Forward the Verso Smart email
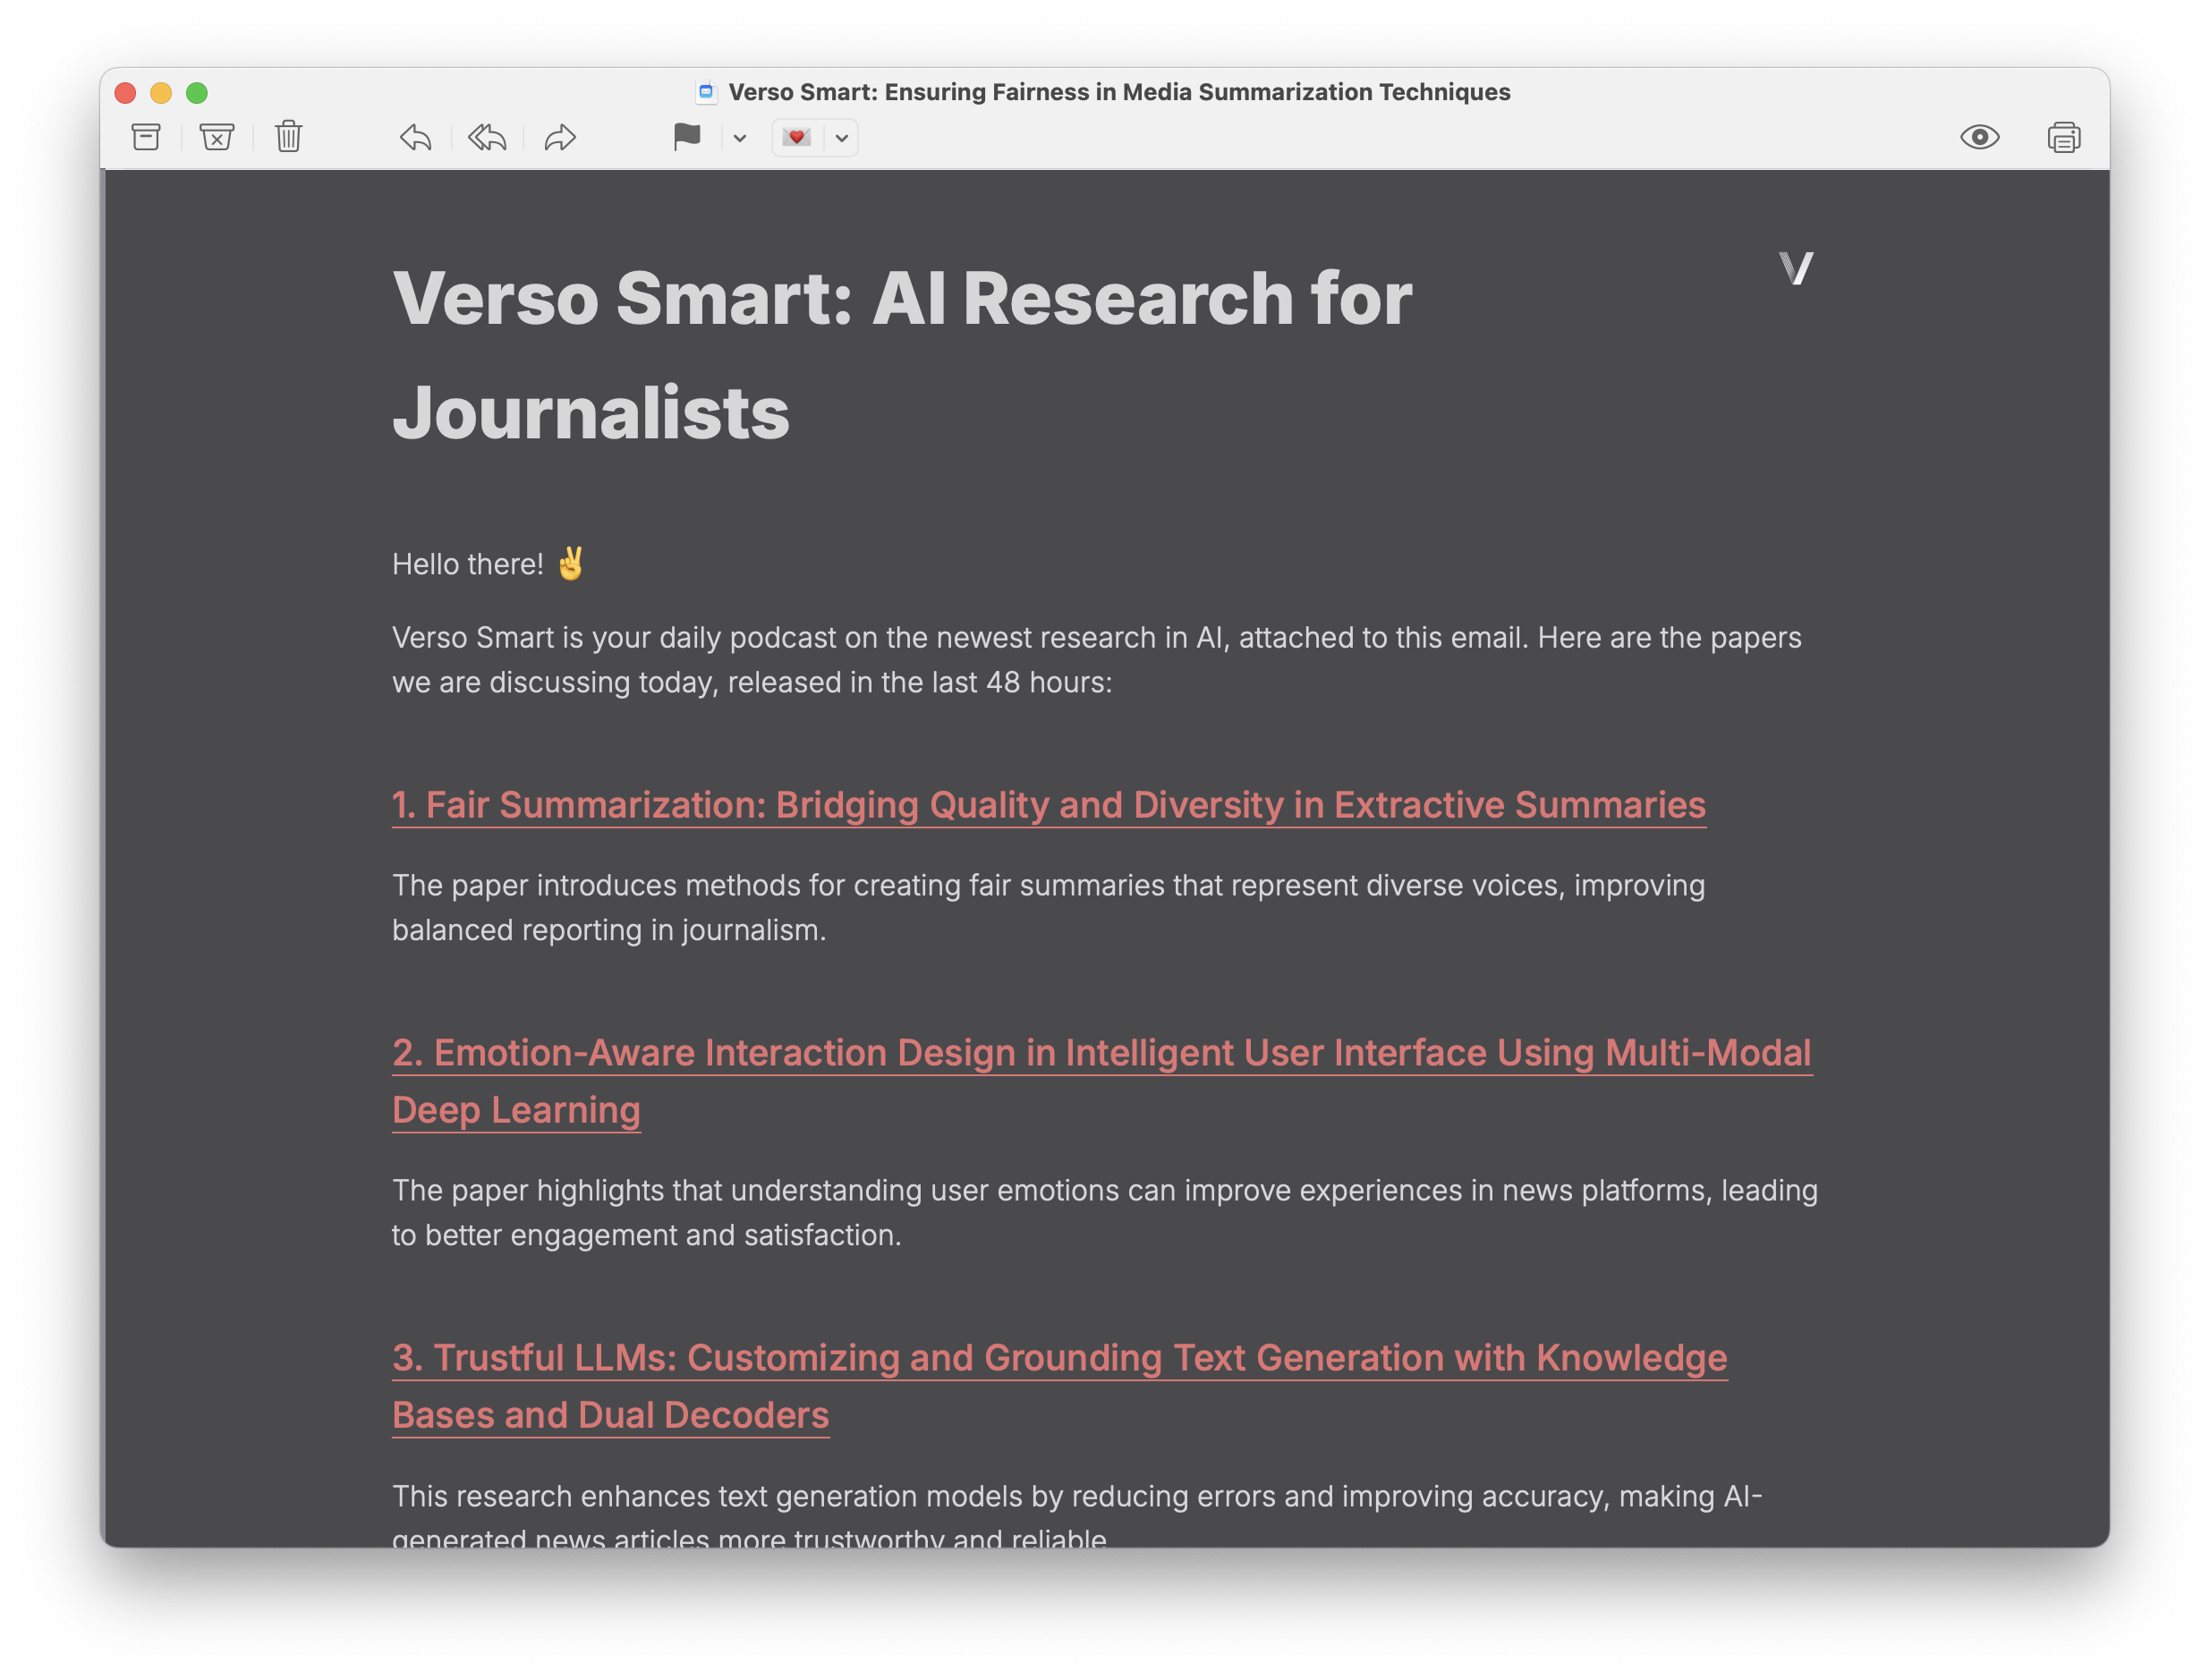The image size is (2210, 1680). (559, 137)
